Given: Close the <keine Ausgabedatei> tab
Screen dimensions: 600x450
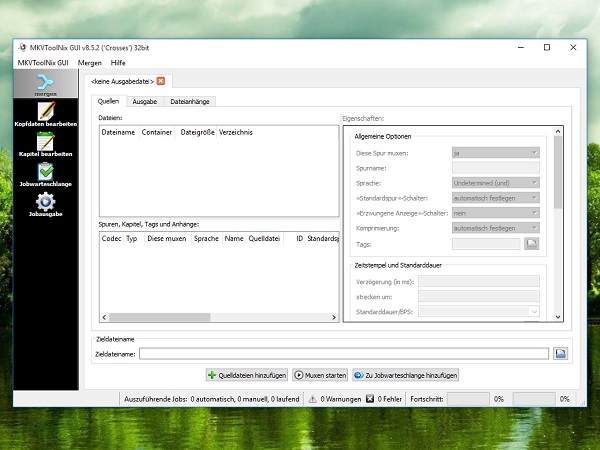Looking at the screenshot, I should pyautogui.click(x=161, y=80).
